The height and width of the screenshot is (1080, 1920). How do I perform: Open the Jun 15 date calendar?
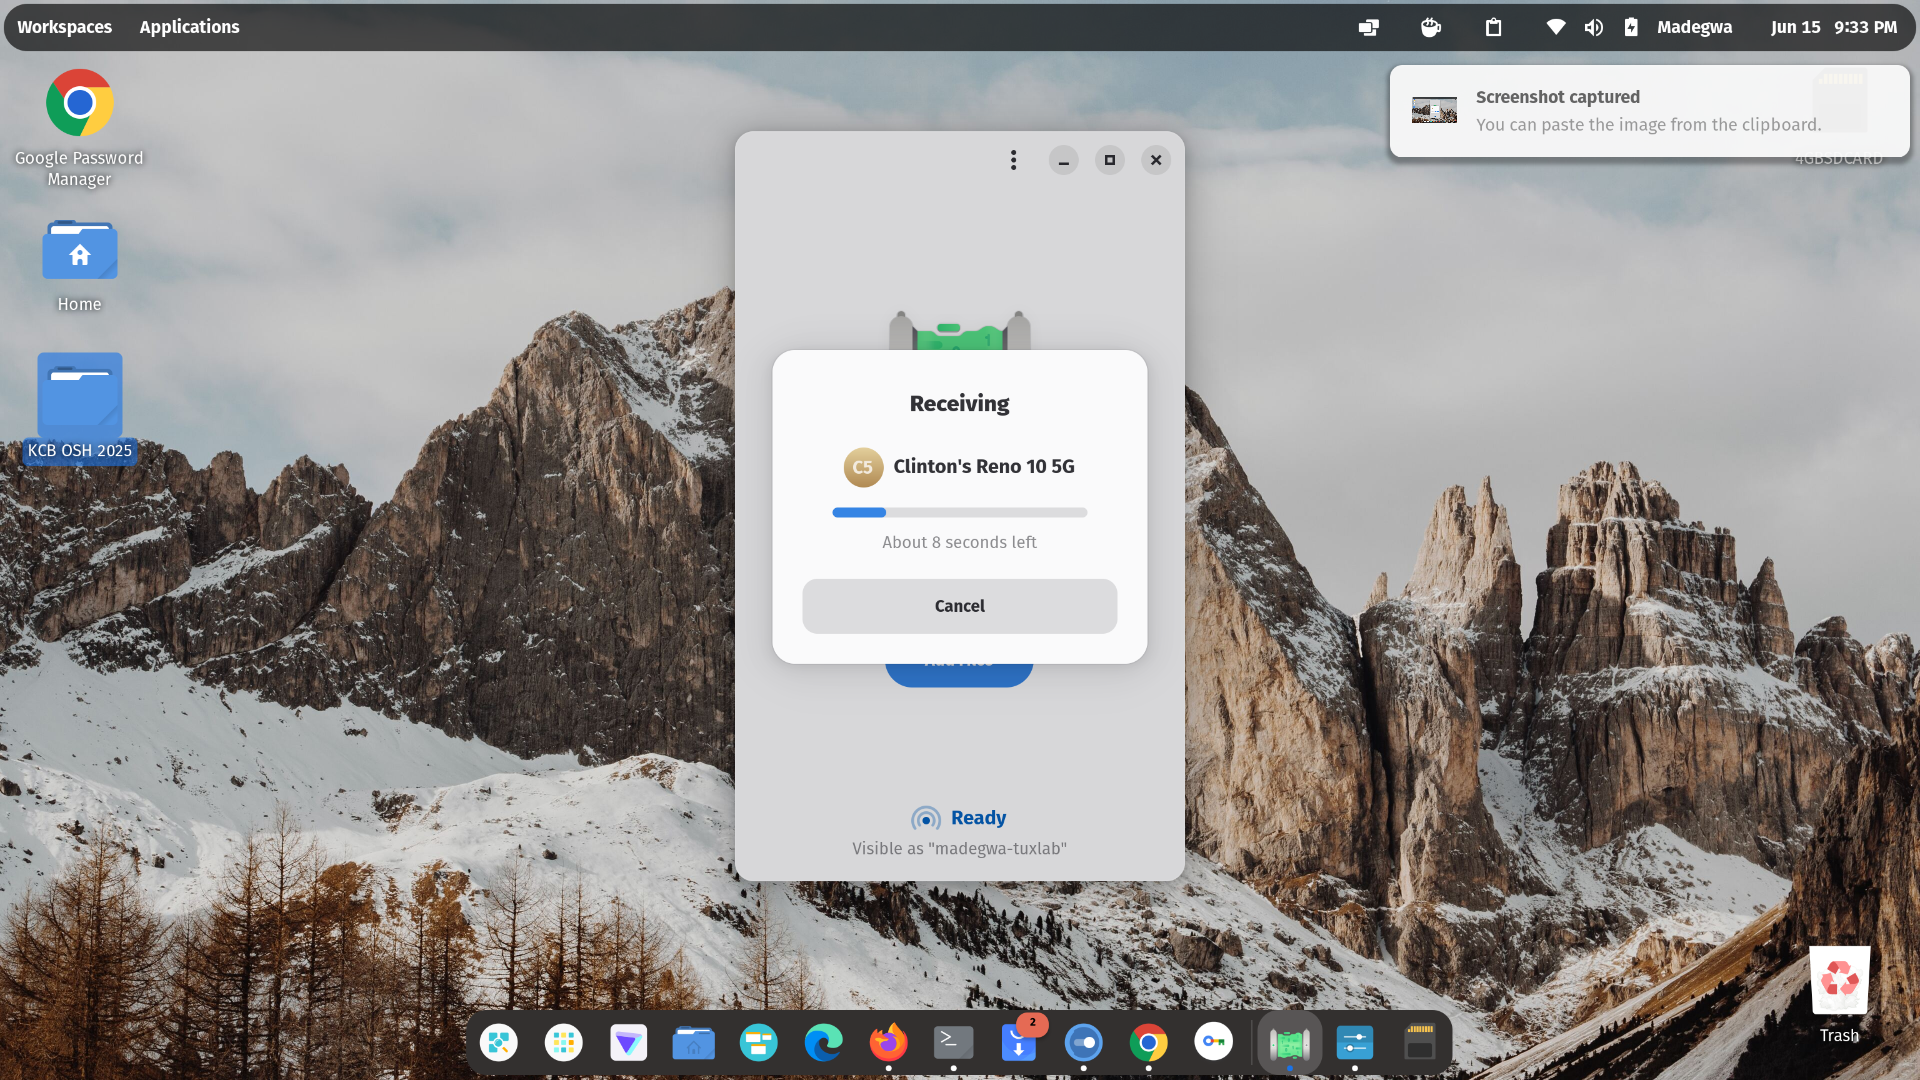1795,27
